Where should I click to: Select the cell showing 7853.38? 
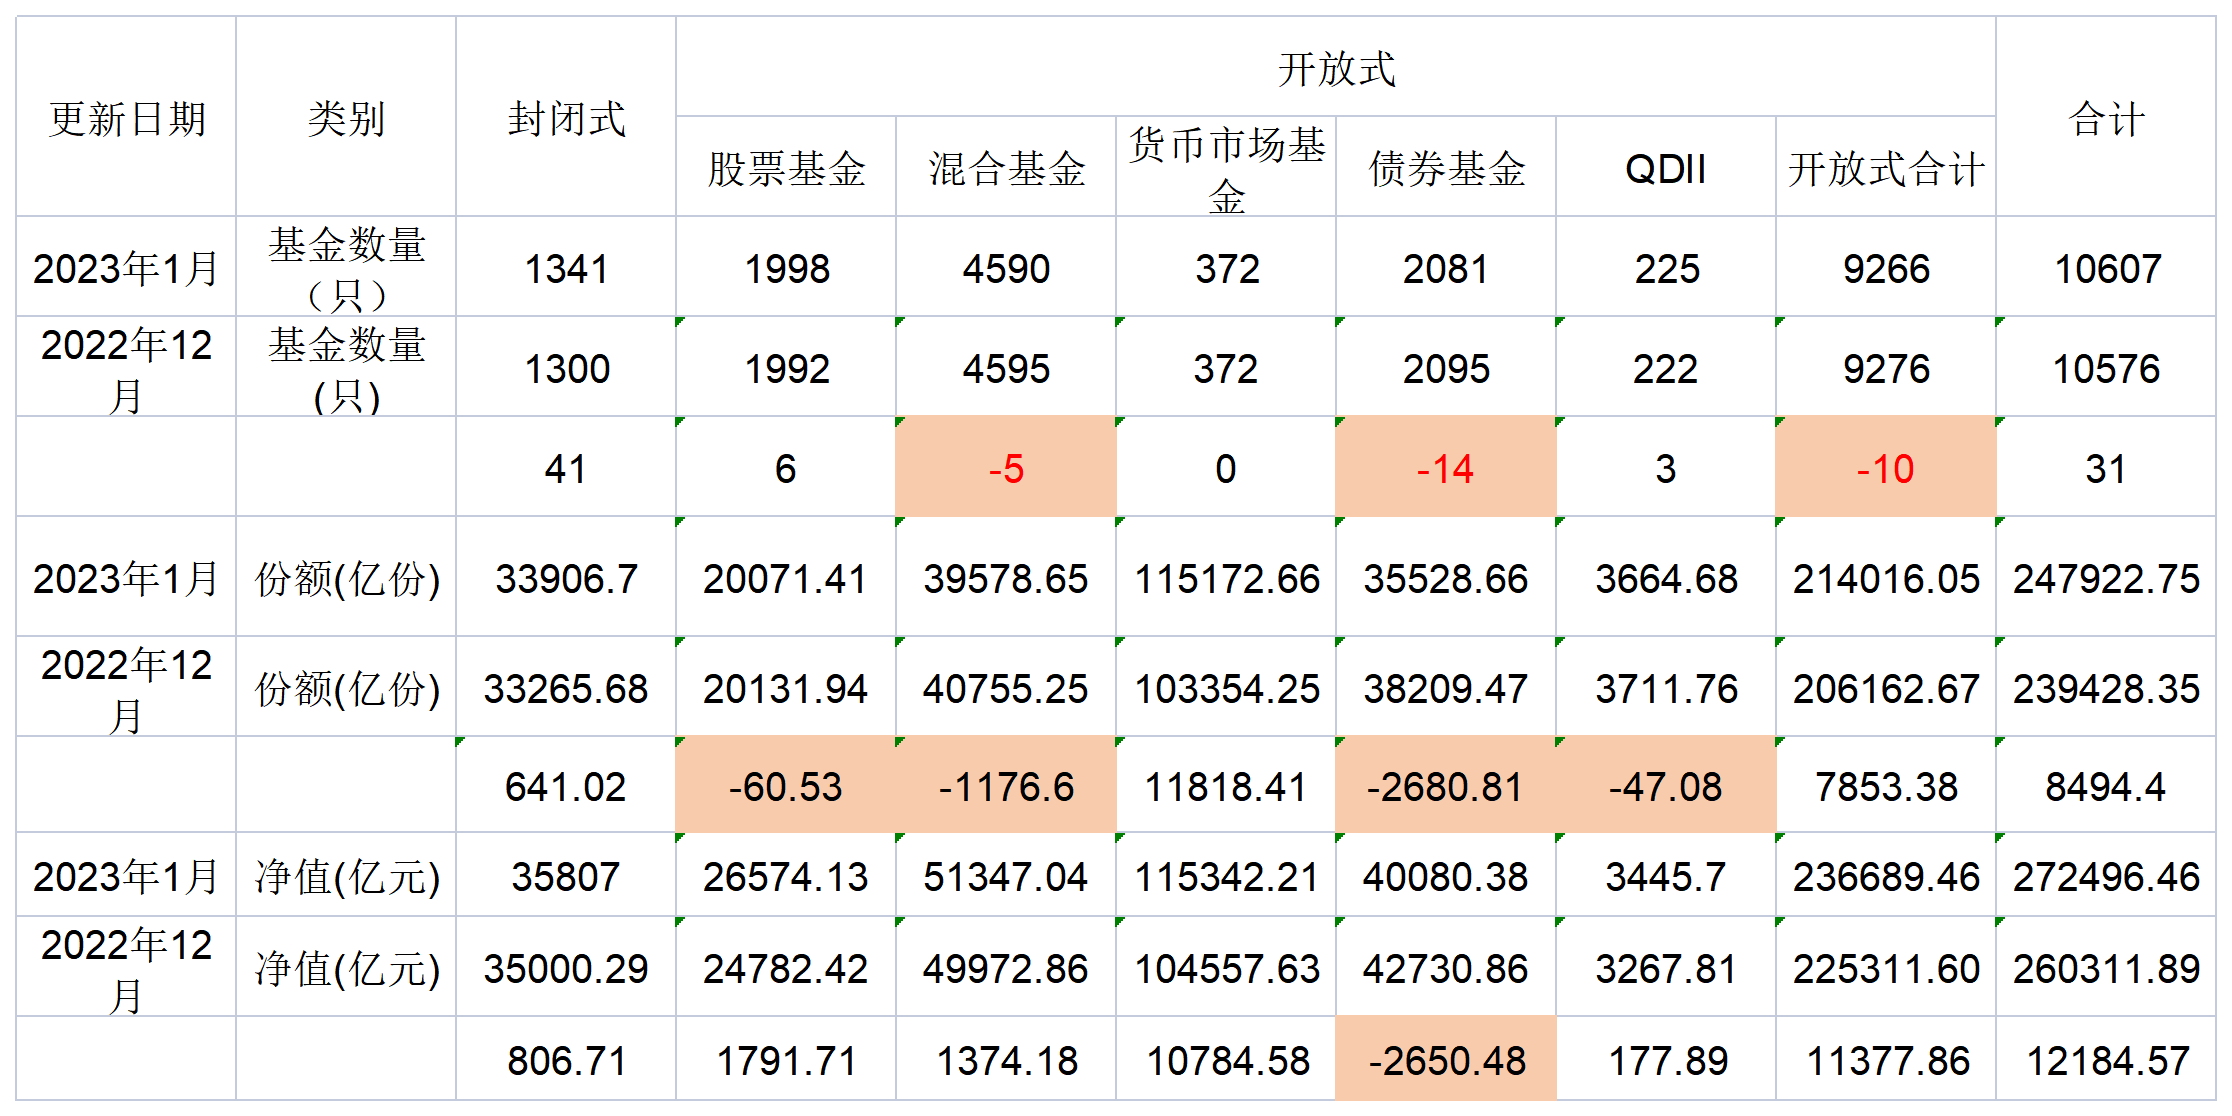click(x=1885, y=786)
